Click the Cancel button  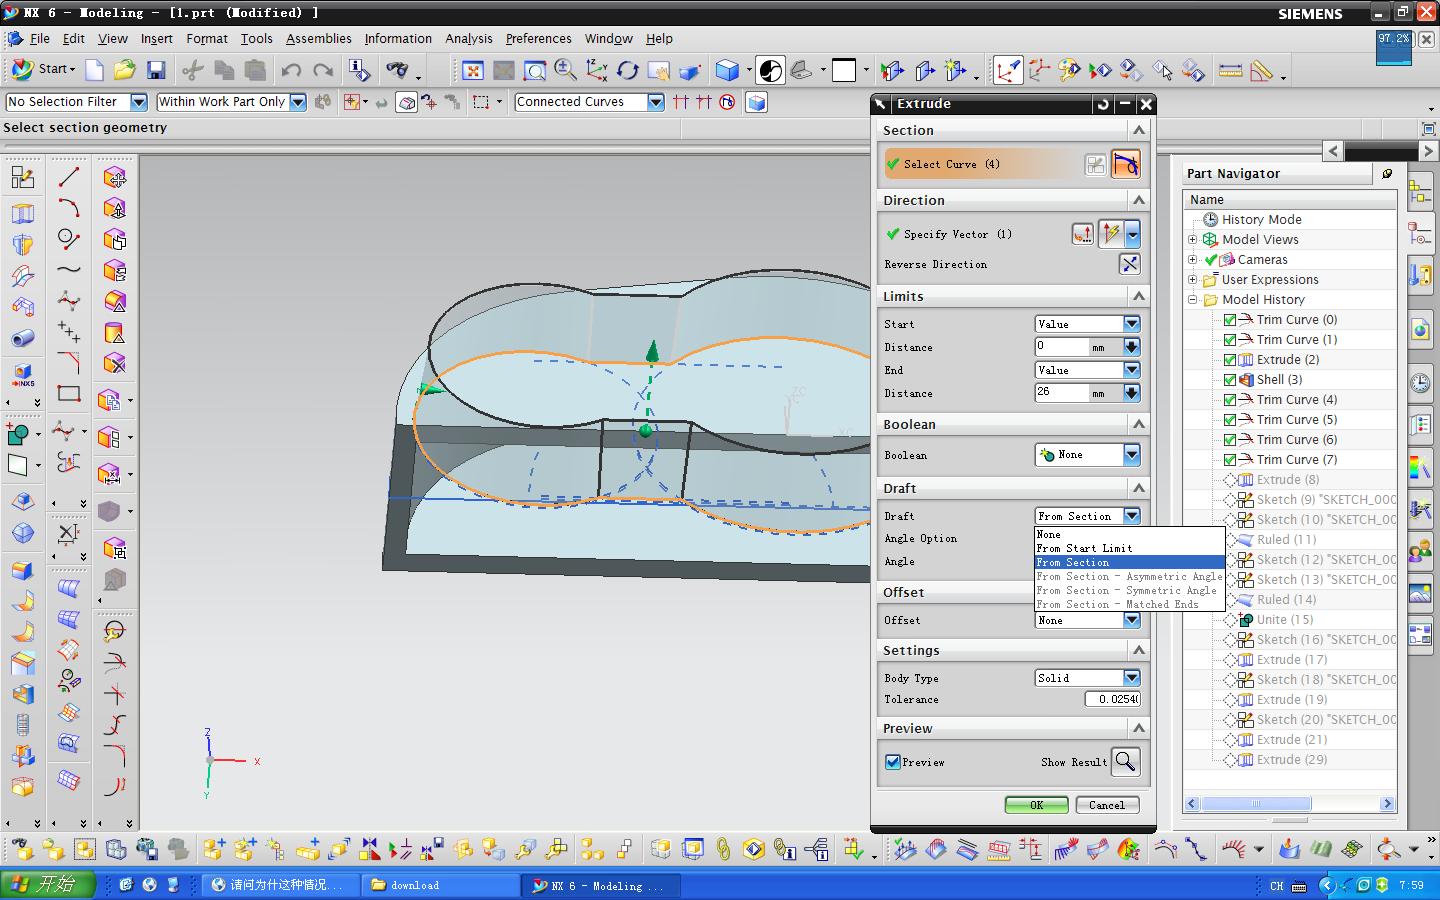point(1106,805)
